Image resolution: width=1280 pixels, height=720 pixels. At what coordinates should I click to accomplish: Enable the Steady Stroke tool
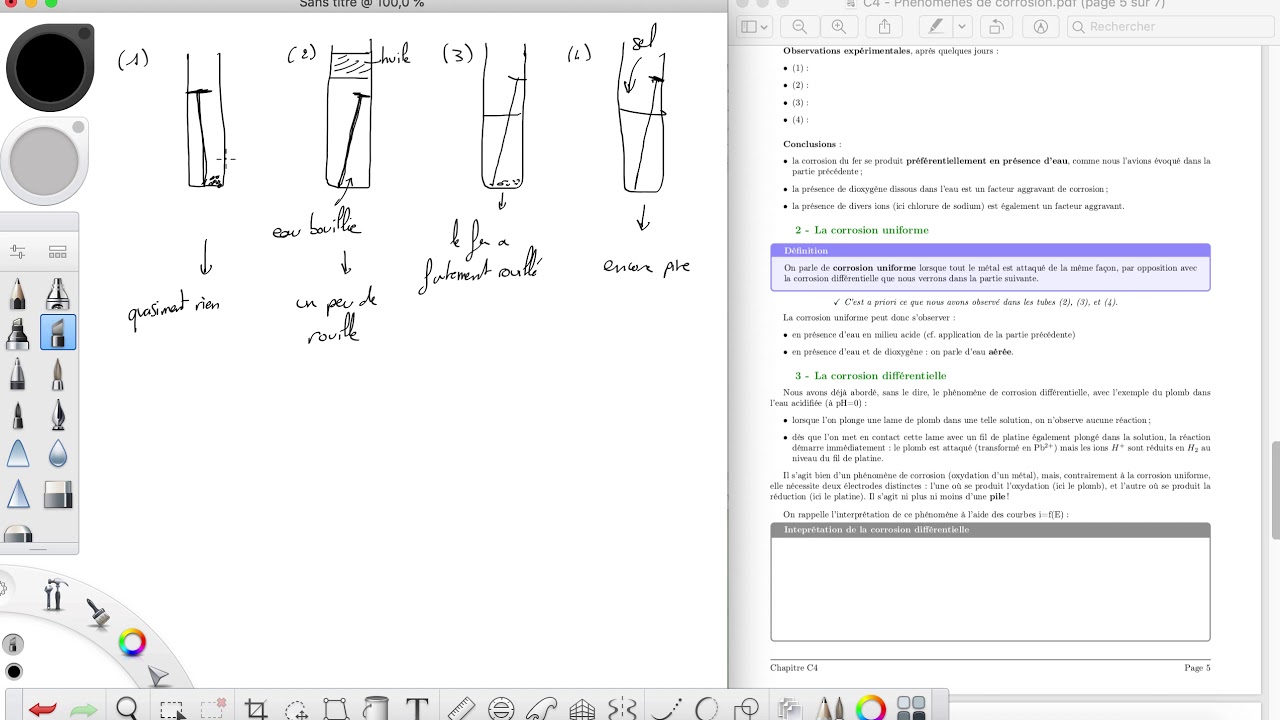pyautogui.click(x=666, y=709)
